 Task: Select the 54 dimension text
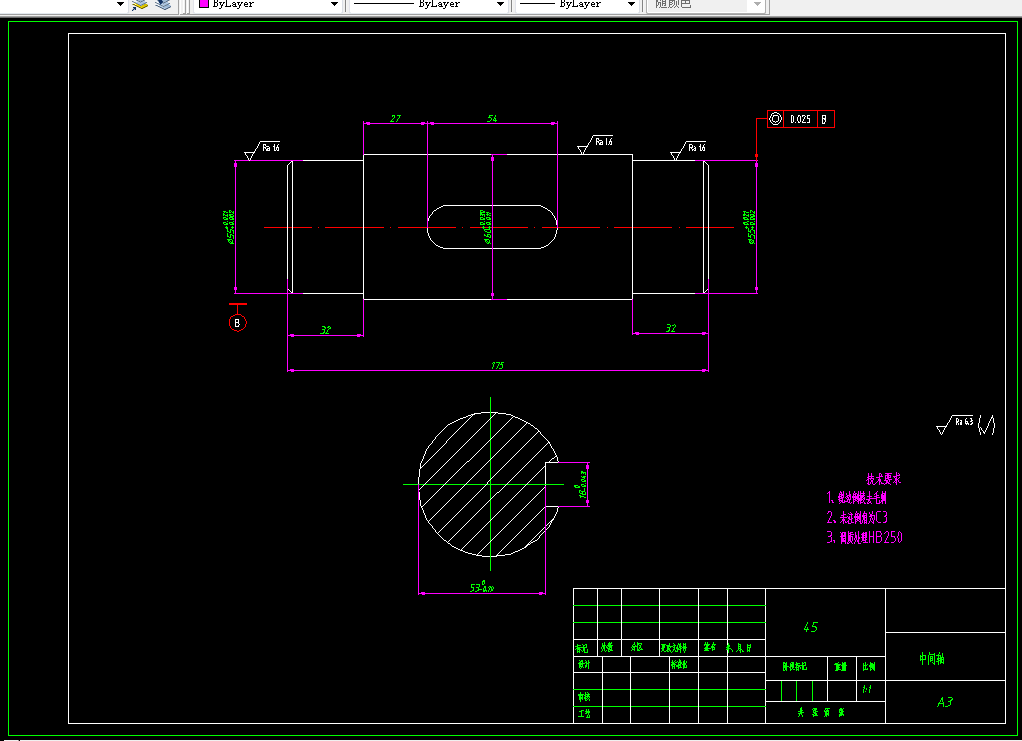tap(492, 118)
